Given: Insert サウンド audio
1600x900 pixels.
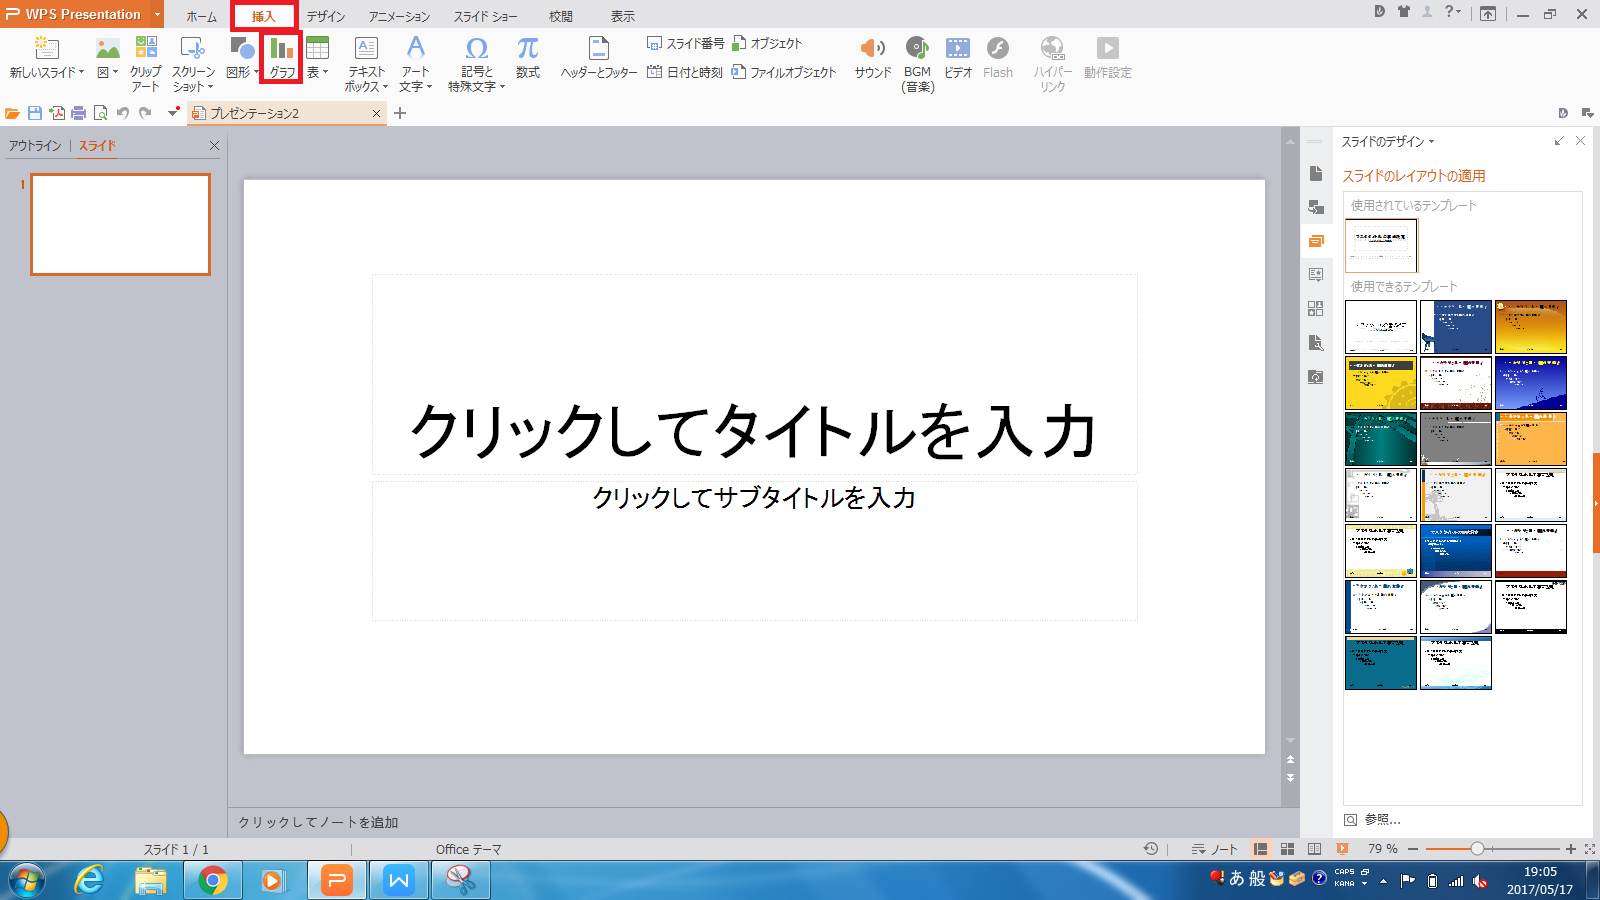Looking at the screenshot, I should pyautogui.click(x=873, y=57).
